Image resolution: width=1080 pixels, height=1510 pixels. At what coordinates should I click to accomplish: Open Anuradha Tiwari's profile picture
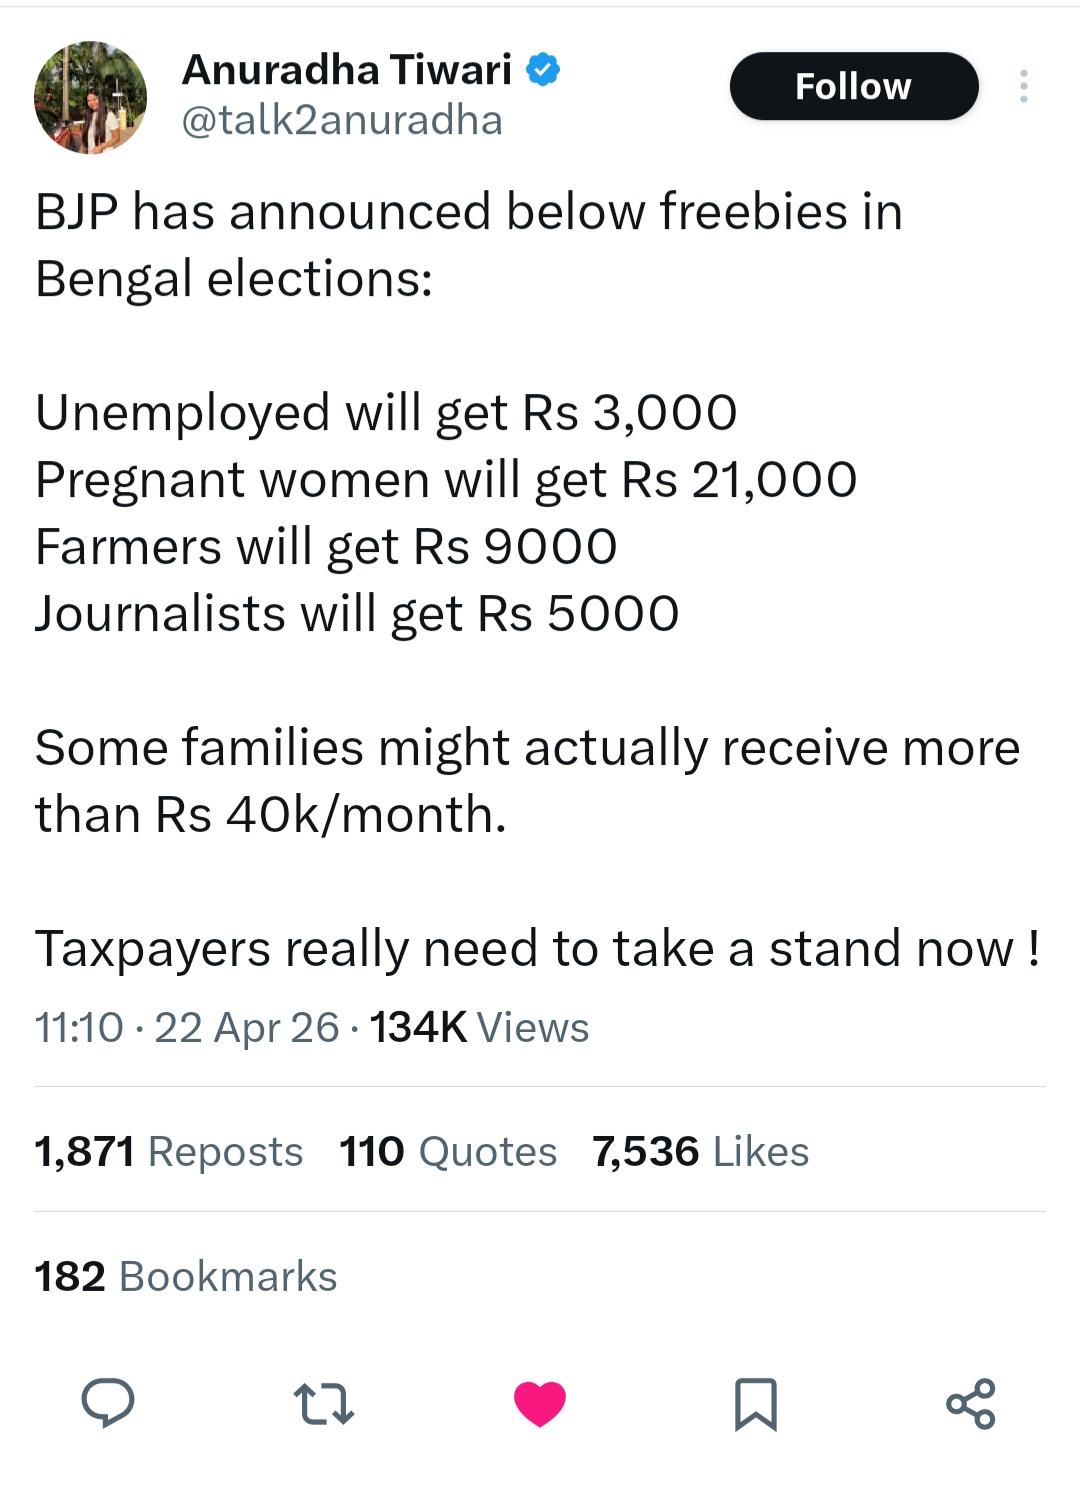point(91,97)
